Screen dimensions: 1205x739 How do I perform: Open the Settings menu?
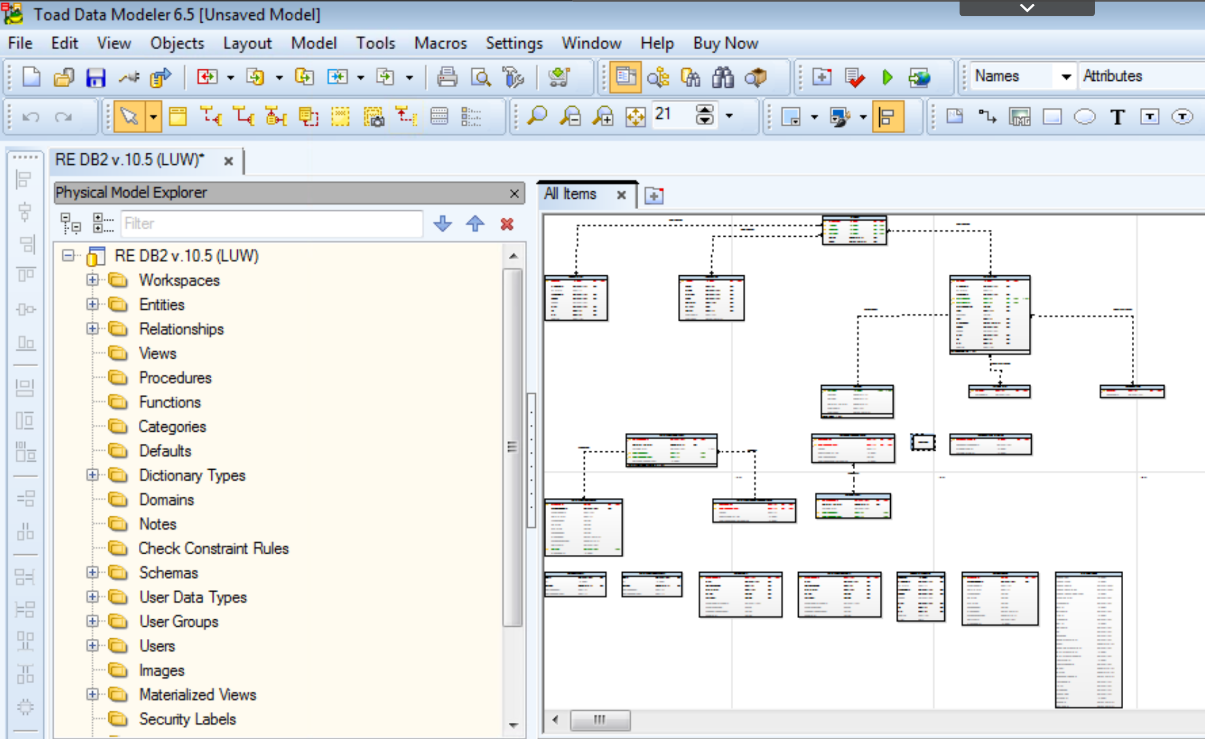pyautogui.click(x=514, y=43)
